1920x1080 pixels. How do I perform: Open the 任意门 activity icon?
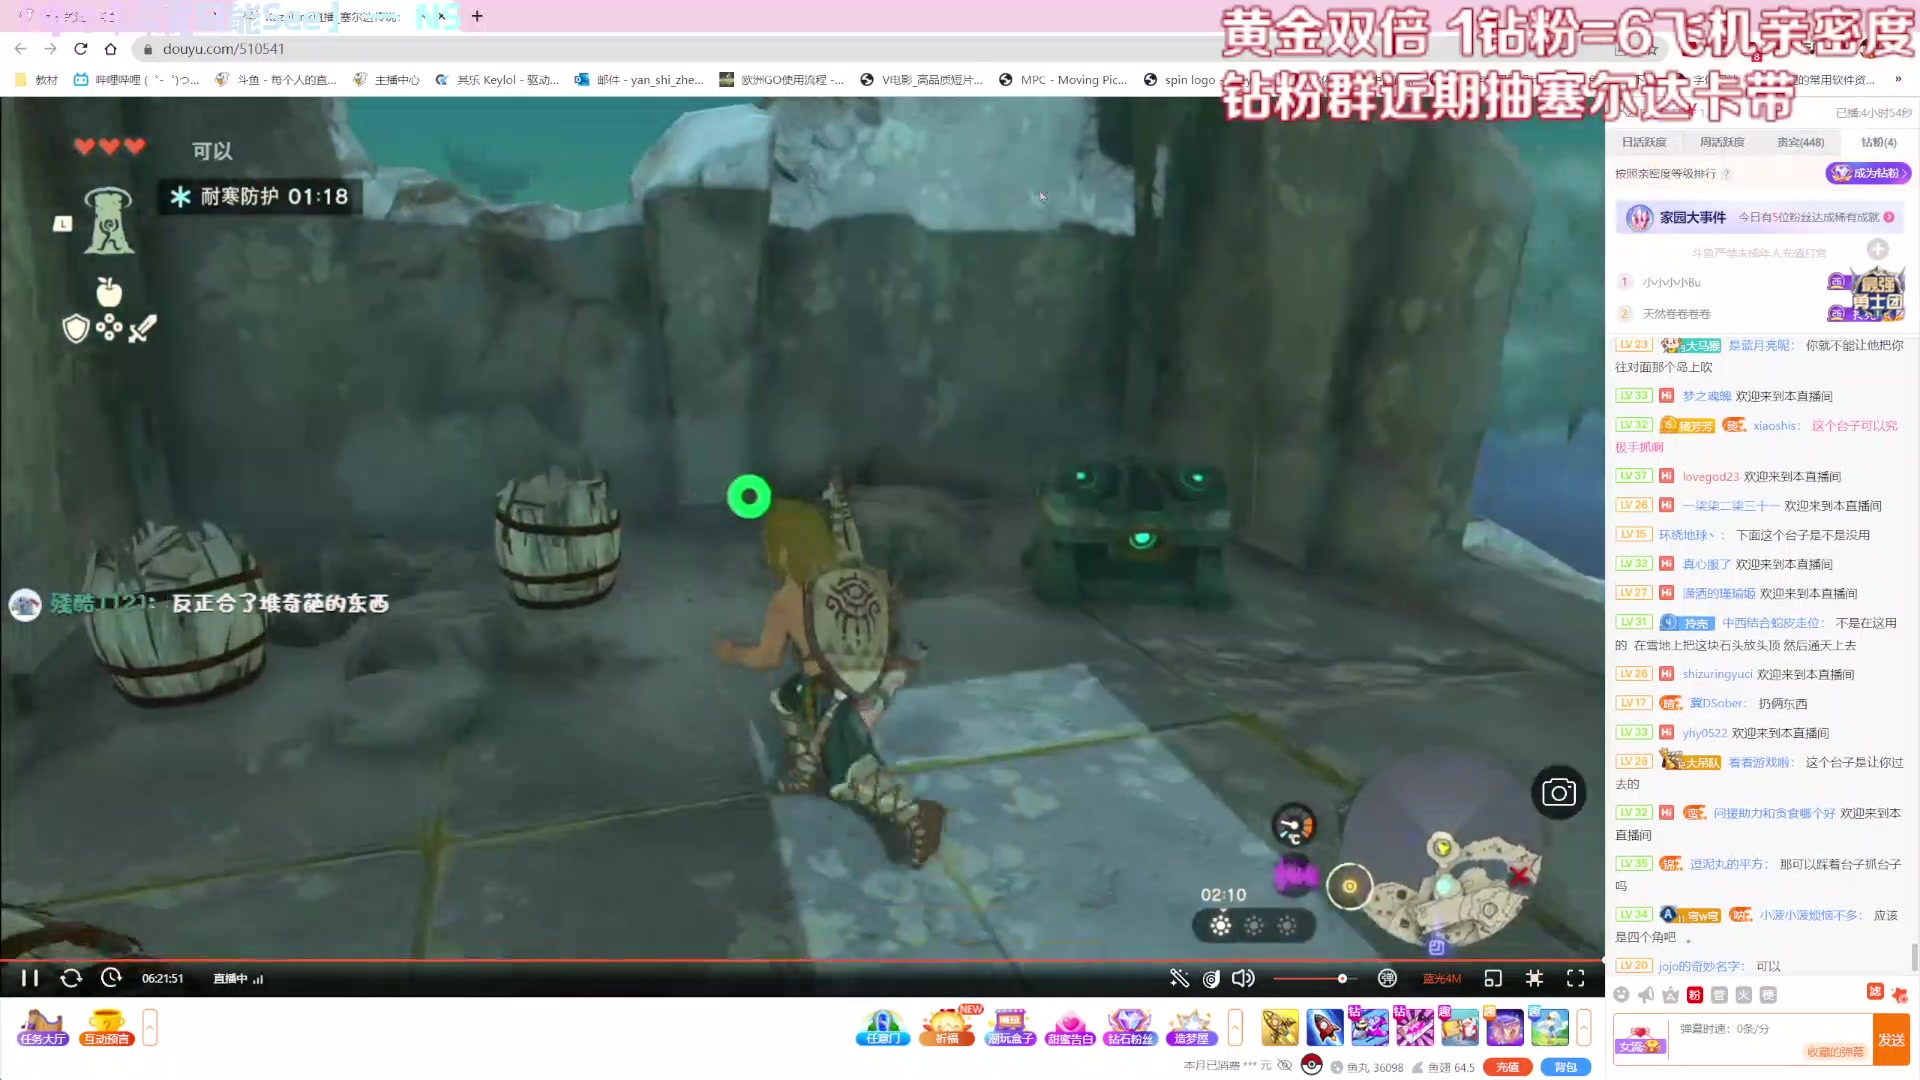coord(882,1027)
